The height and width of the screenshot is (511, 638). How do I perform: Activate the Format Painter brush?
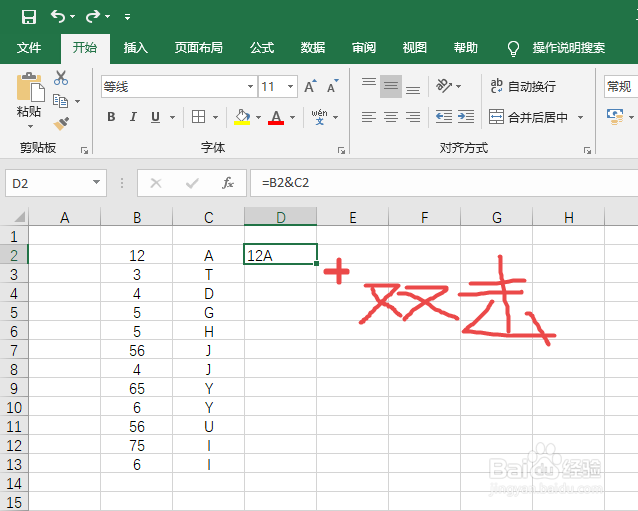pos(61,124)
